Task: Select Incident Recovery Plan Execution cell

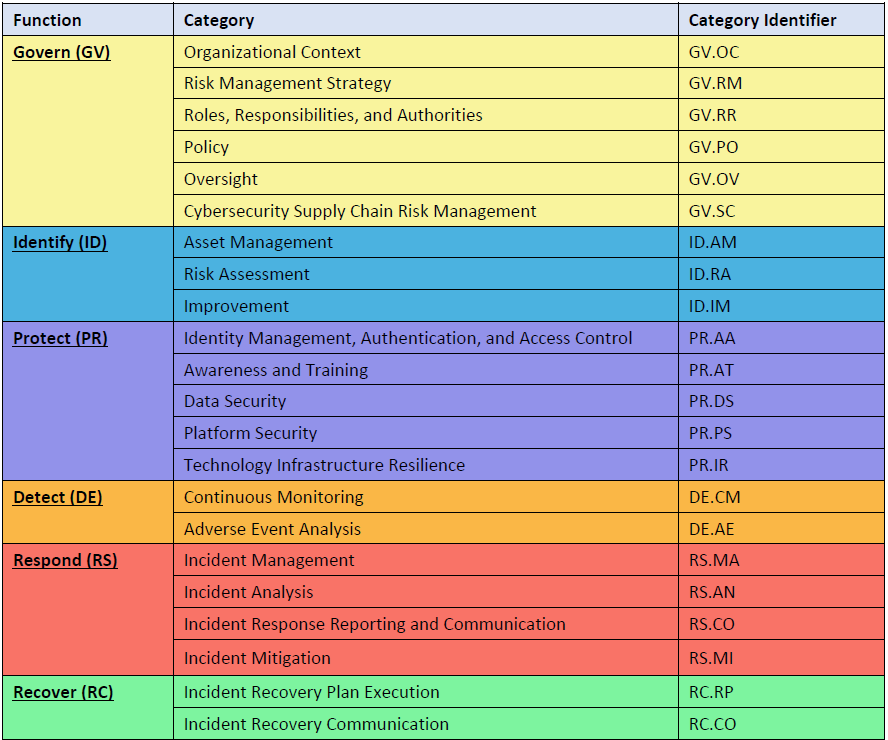Action: pyautogui.click(x=311, y=692)
